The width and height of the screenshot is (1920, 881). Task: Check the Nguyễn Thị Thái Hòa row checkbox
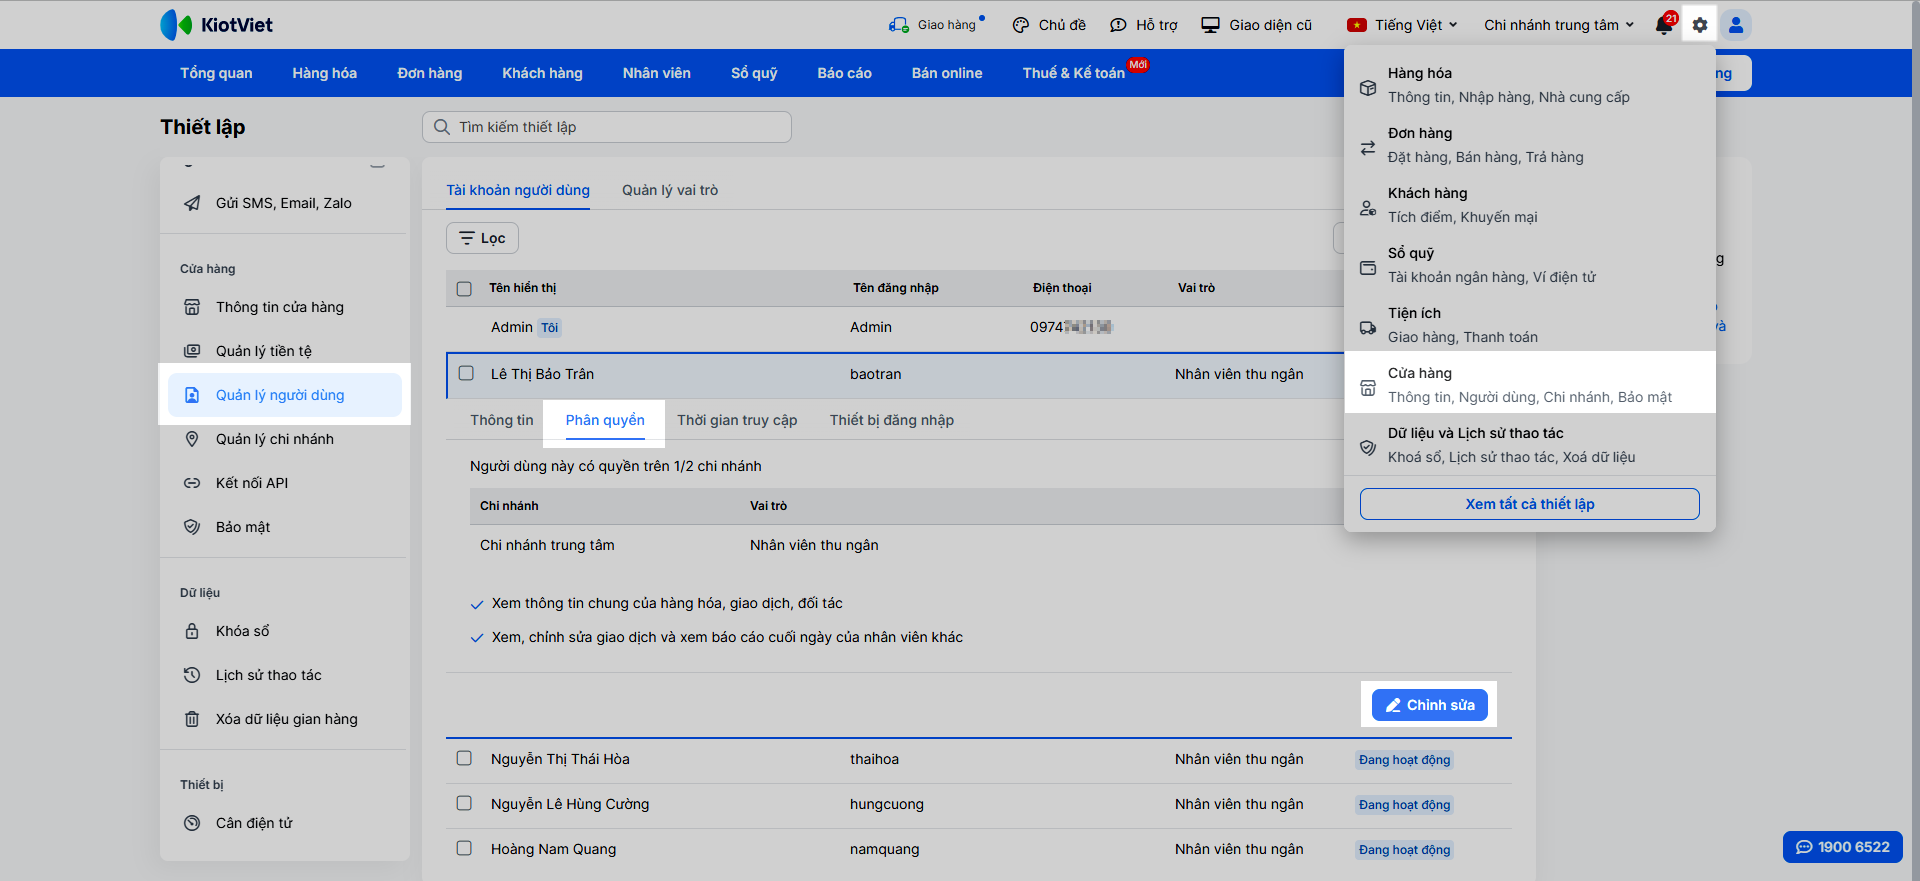(464, 758)
